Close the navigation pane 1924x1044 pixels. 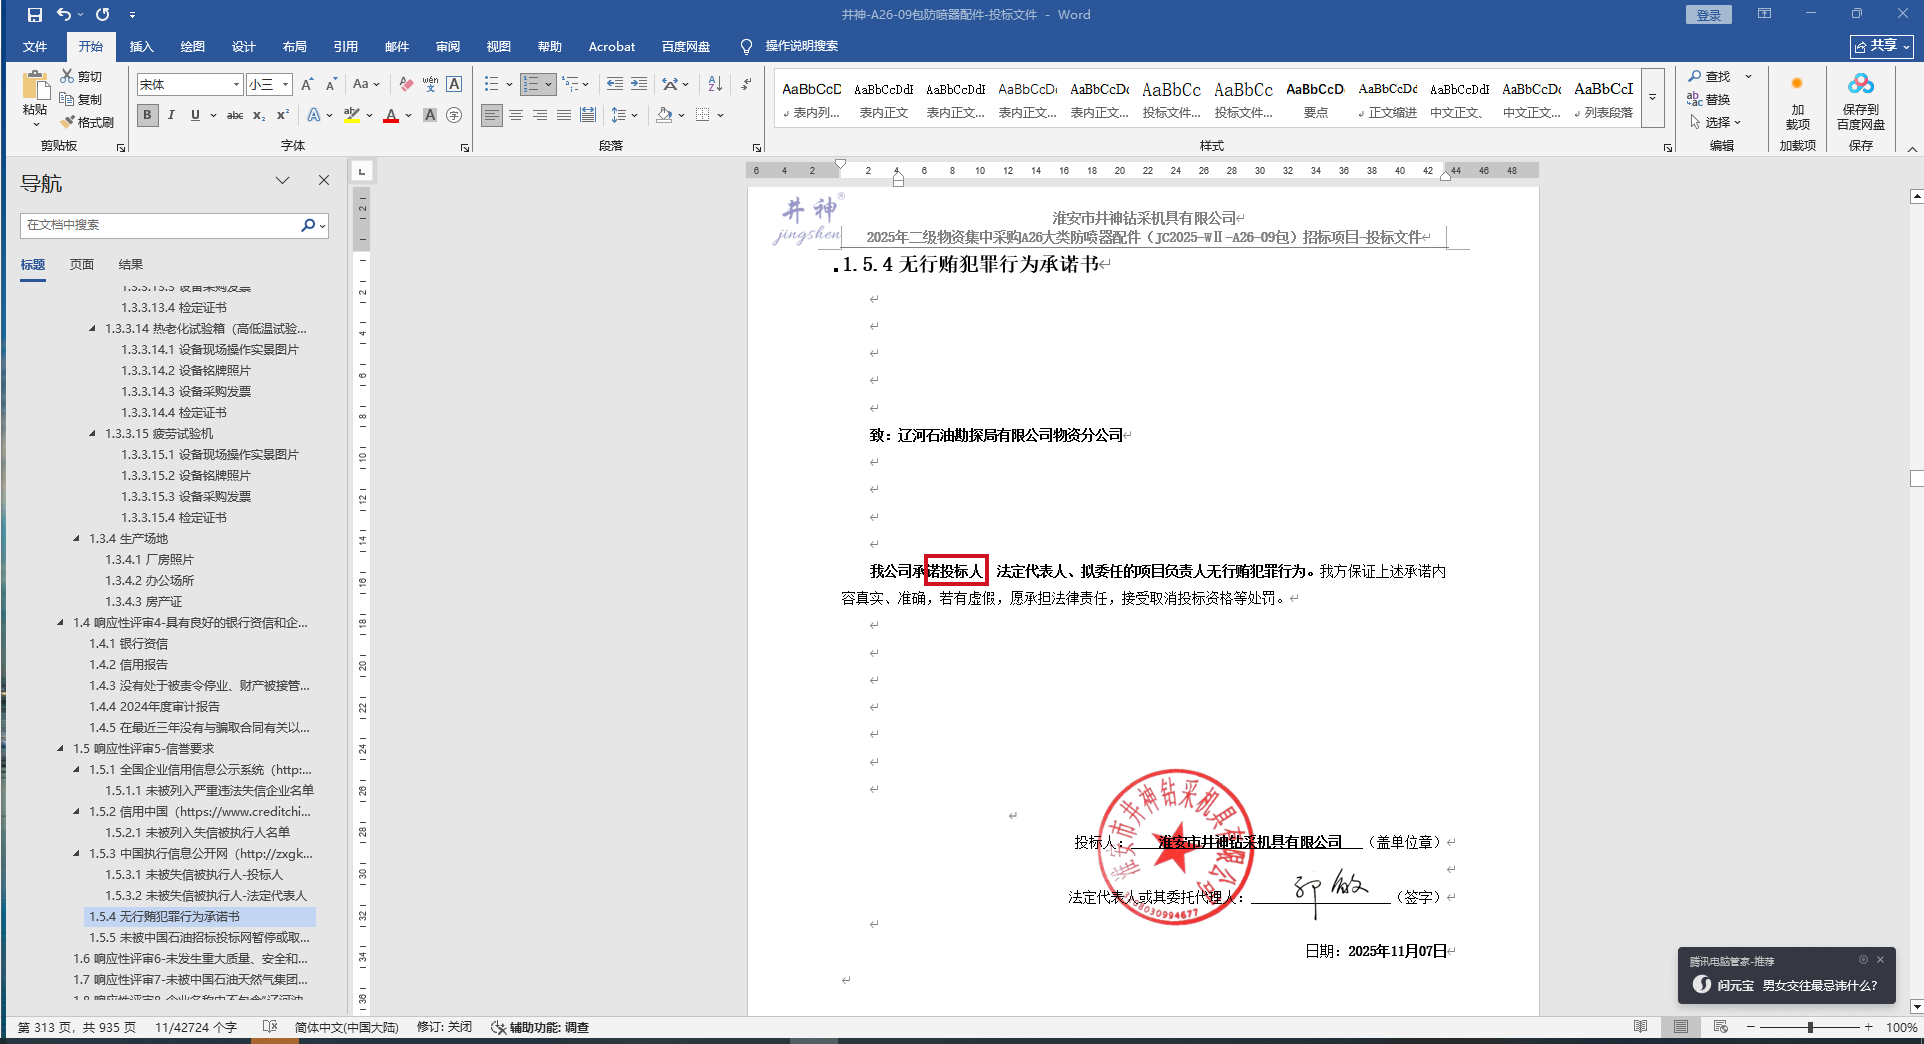[x=324, y=181]
